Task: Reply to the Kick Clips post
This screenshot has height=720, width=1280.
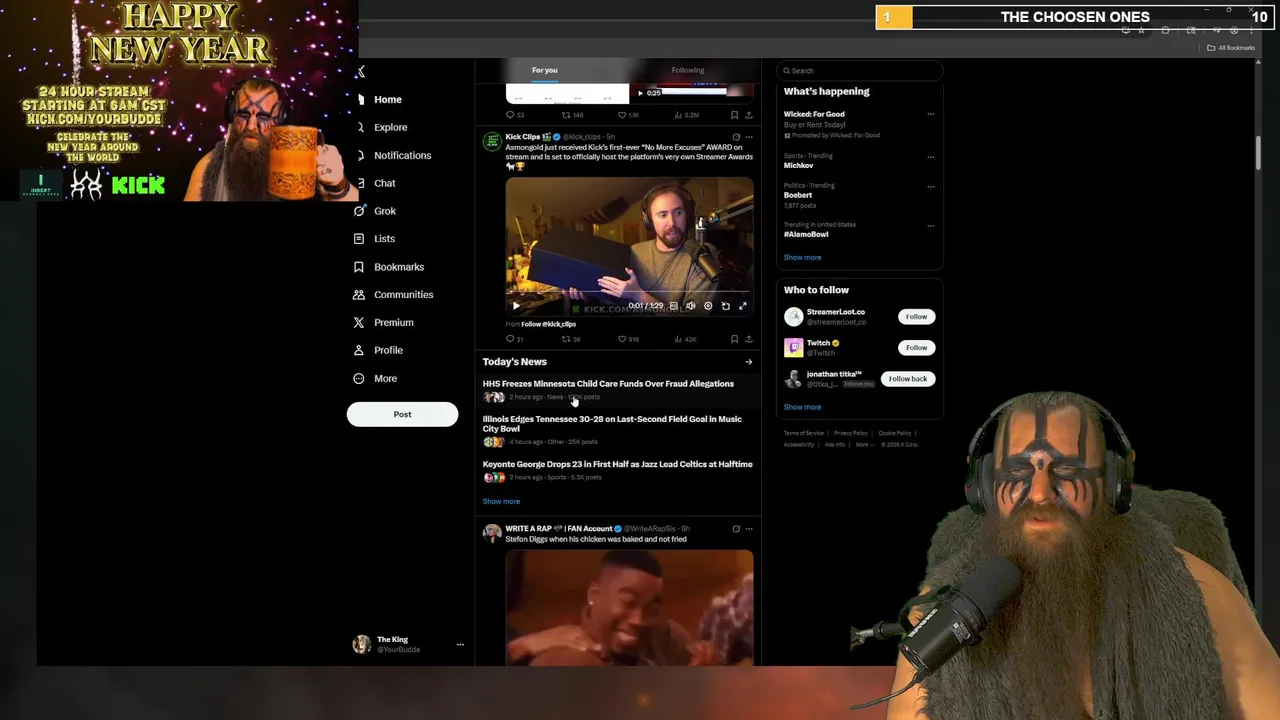Action: 514,339
